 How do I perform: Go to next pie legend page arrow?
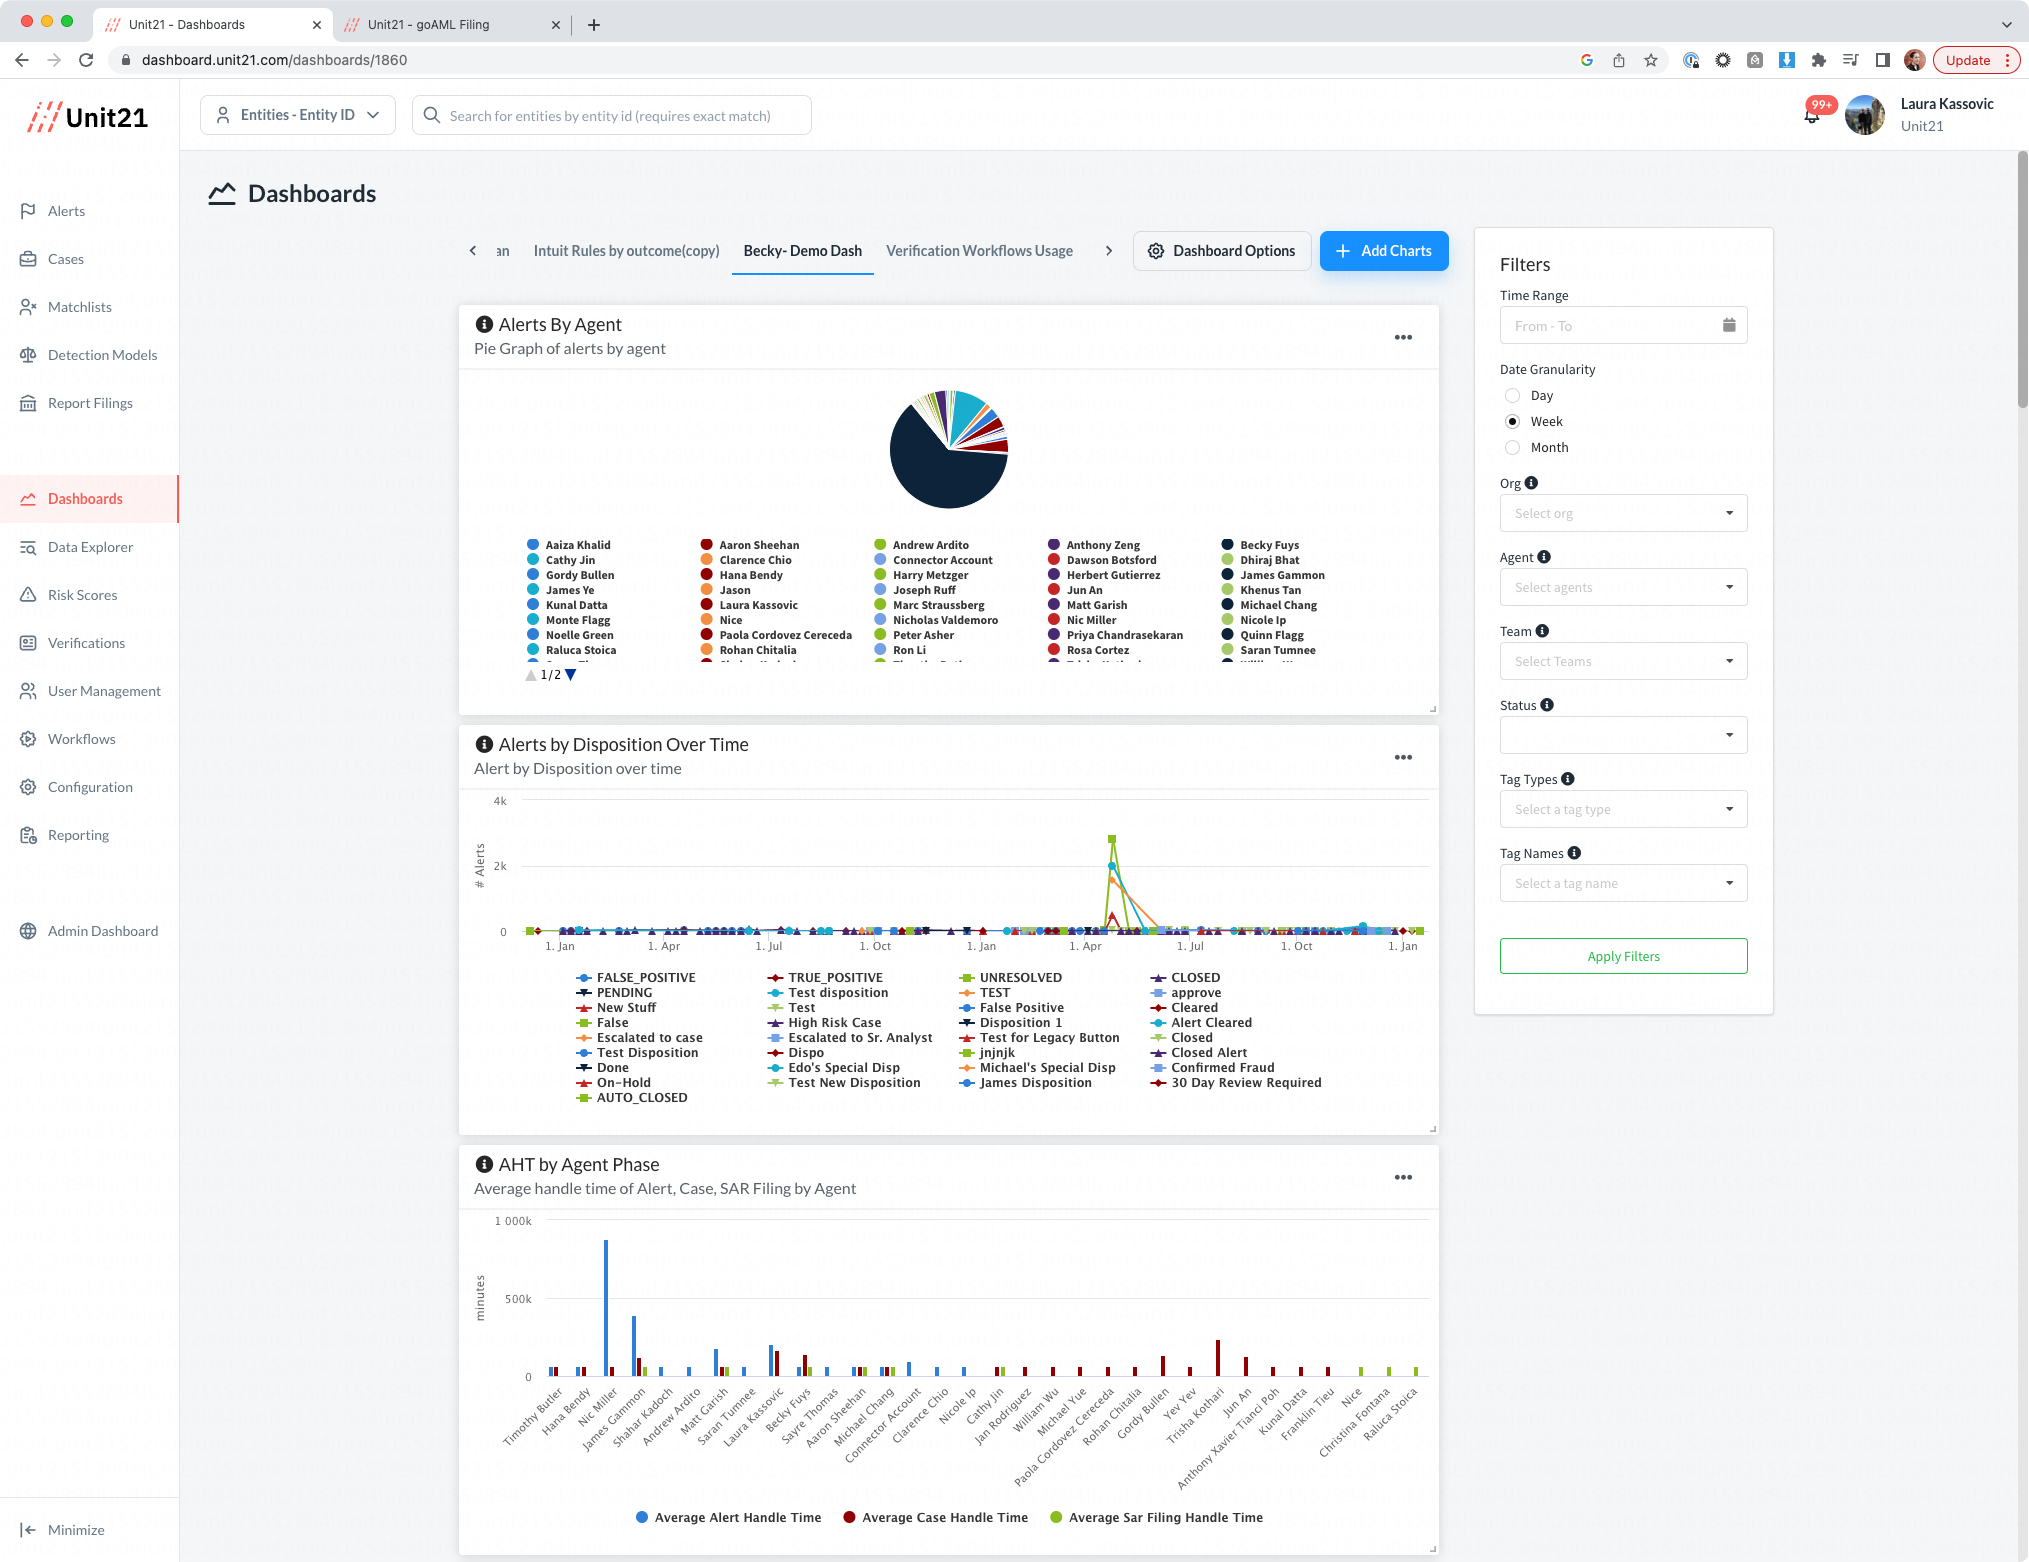pos(571,675)
